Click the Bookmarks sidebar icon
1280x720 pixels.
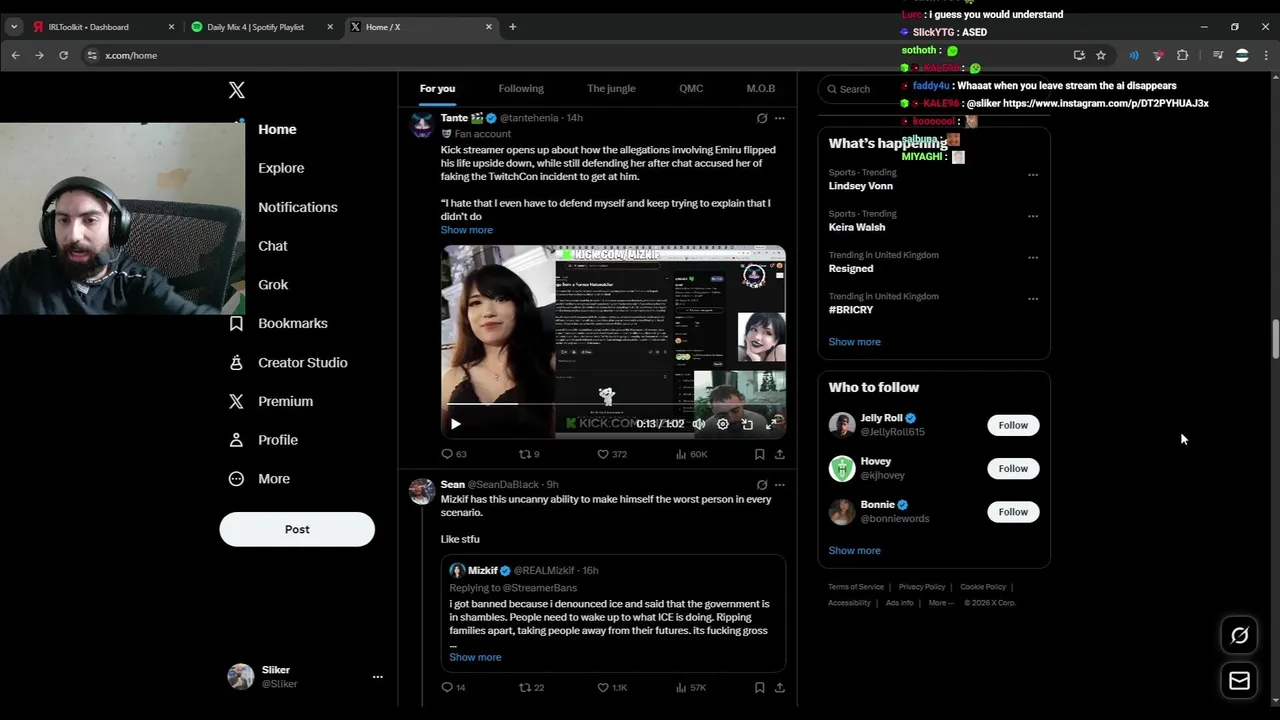pos(236,324)
